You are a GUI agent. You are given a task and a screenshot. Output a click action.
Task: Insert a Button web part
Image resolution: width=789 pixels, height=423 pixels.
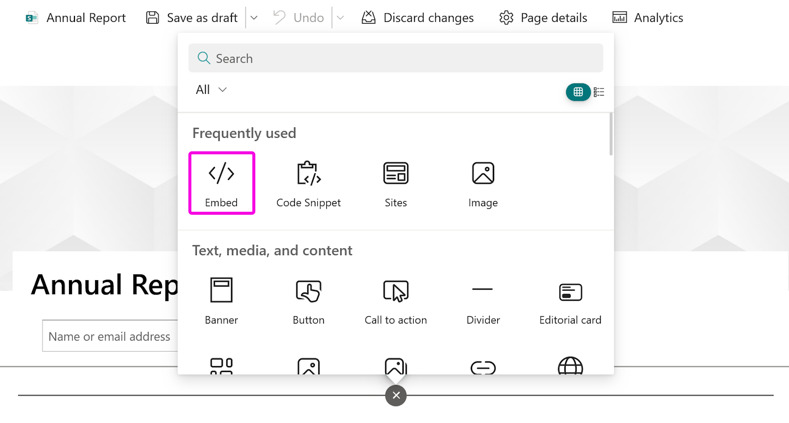point(308,301)
